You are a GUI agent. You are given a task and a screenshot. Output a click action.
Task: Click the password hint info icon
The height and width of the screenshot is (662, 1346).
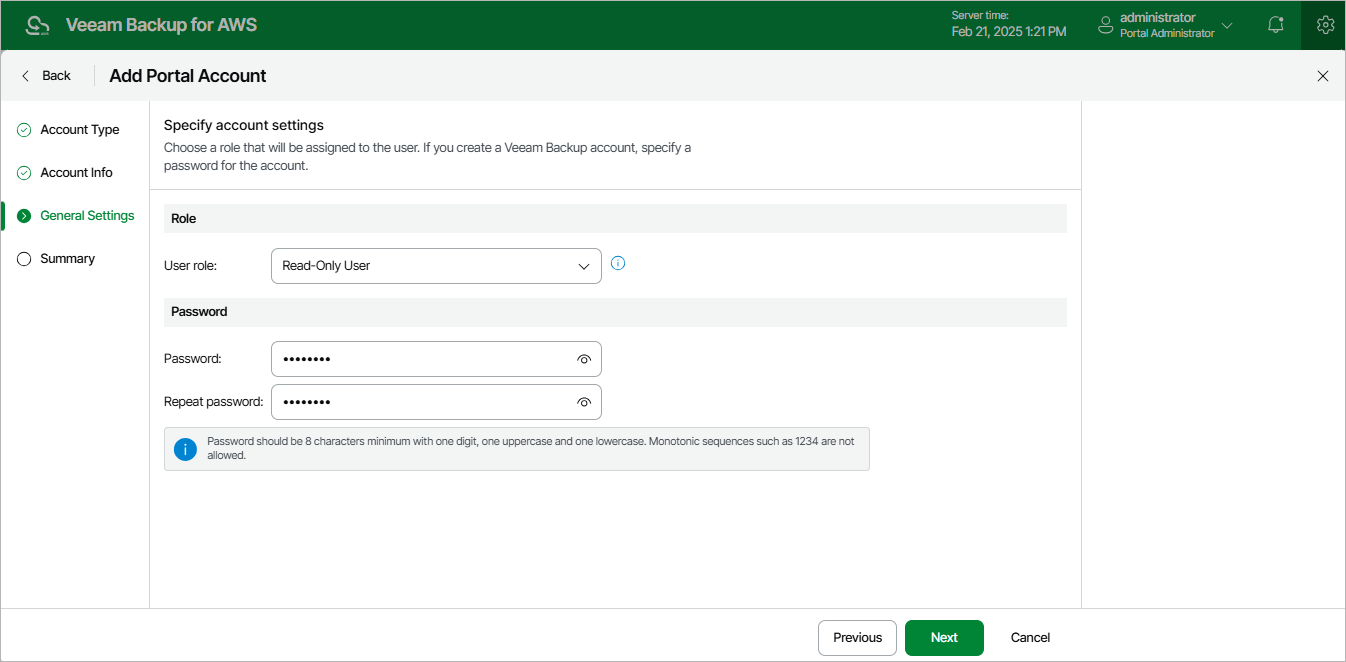[x=185, y=449]
